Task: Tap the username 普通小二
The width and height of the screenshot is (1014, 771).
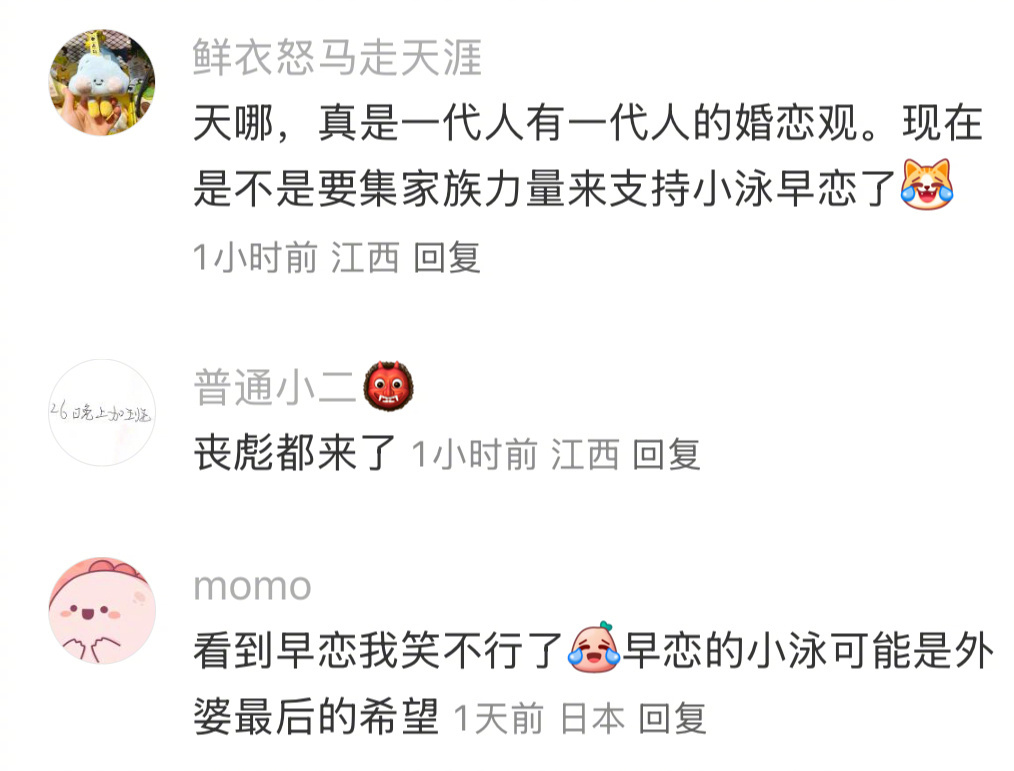Action: pos(275,387)
